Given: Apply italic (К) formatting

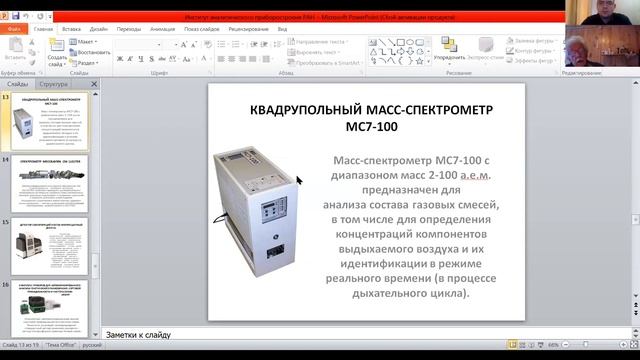Looking at the screenshot, I should pyautogui.click(x=130, y=59).
